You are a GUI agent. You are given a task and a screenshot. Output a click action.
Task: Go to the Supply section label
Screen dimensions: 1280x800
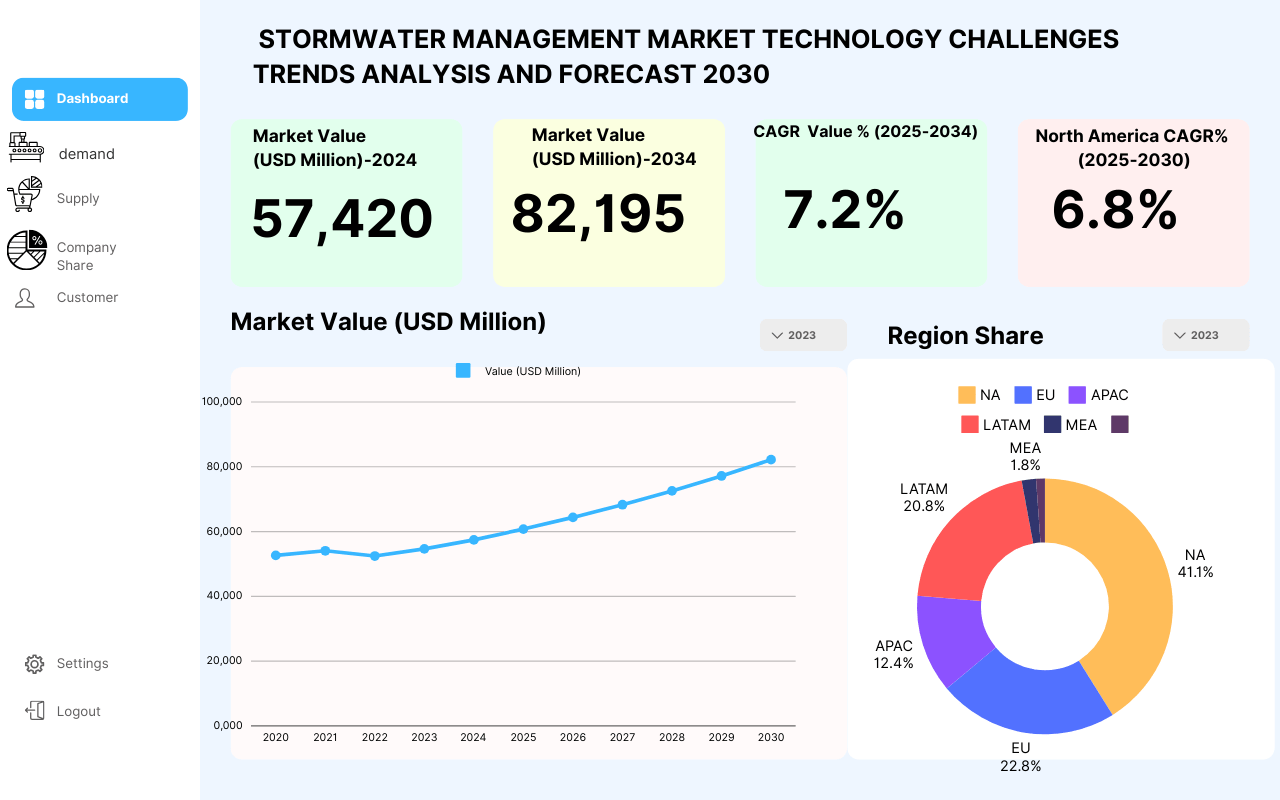point(78,198)
